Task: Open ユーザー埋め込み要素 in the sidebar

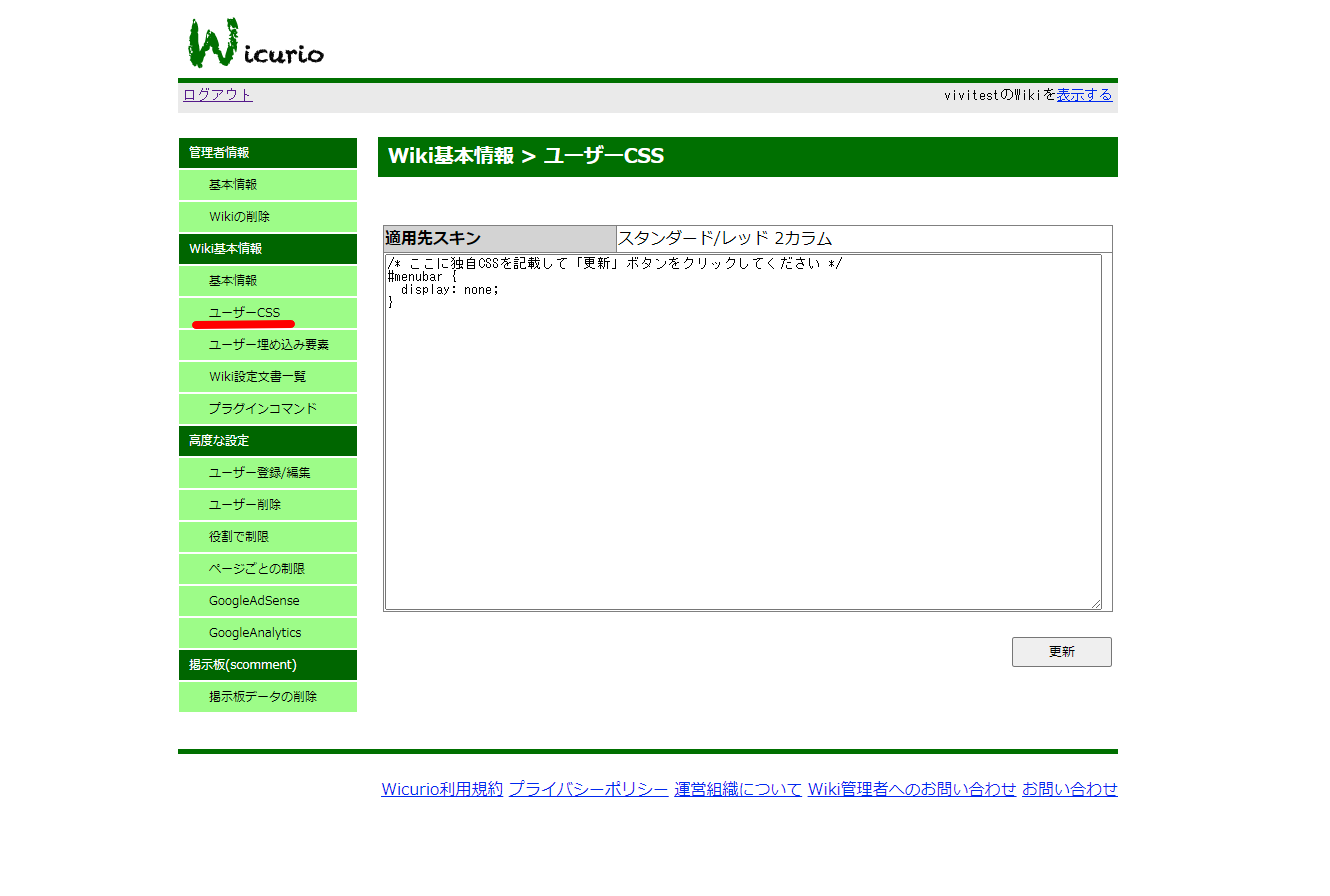Action: coord(268,345)
